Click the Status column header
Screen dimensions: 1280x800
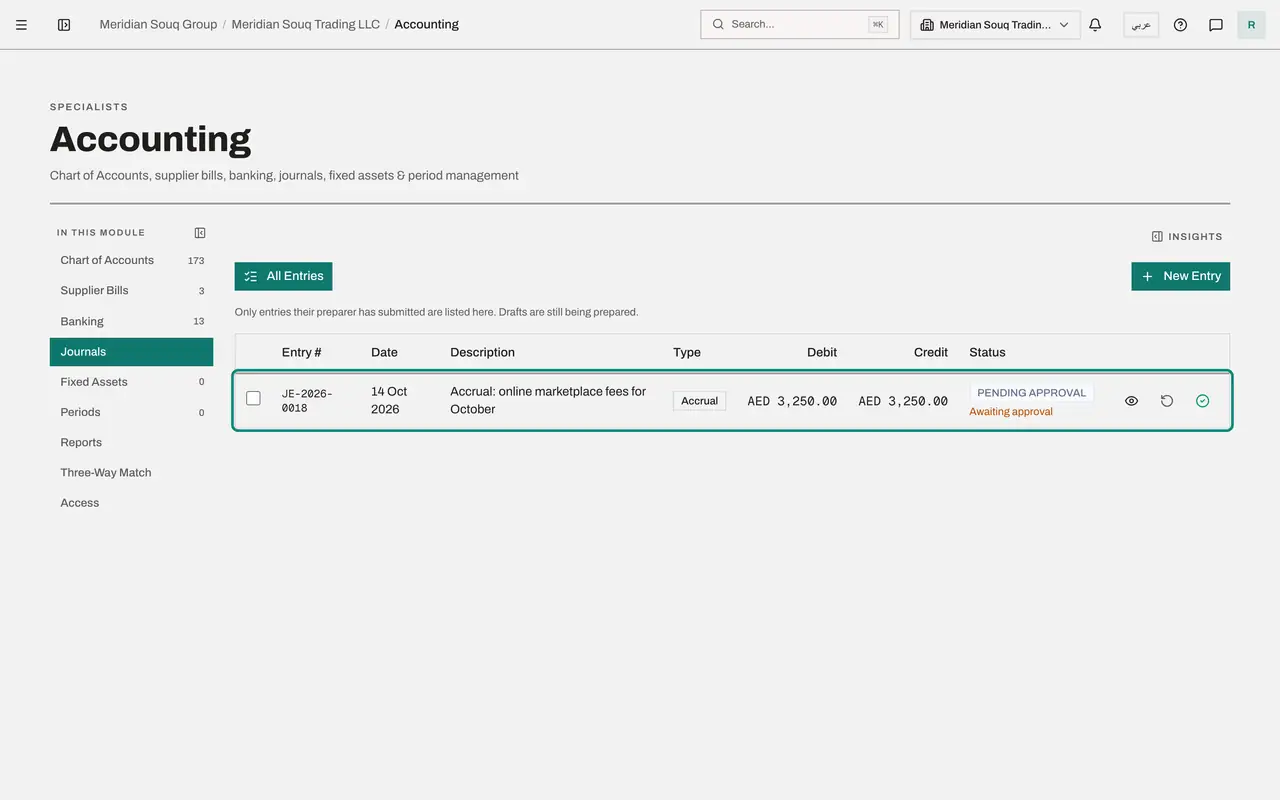point(987,352)
